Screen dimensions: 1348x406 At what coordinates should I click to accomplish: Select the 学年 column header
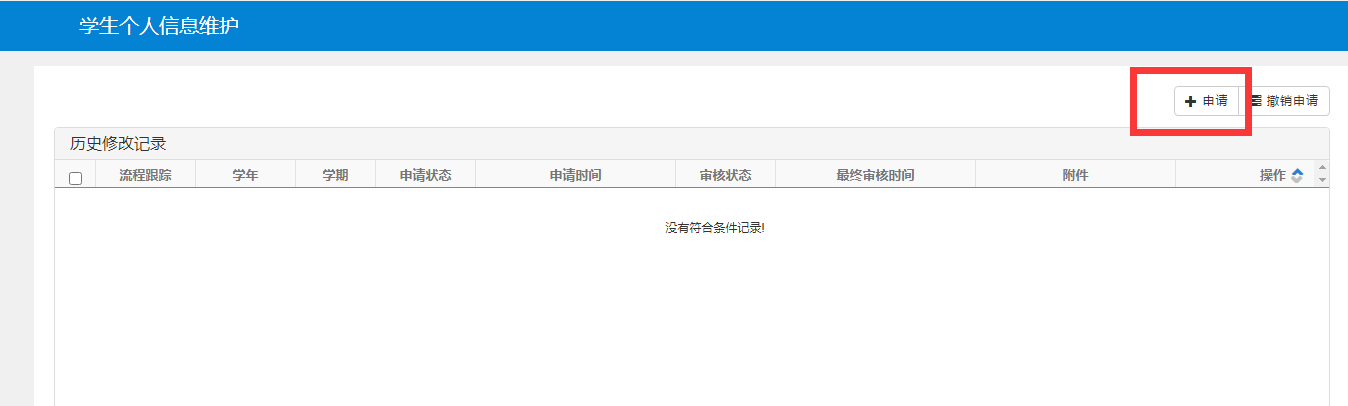tap(245, 176)
